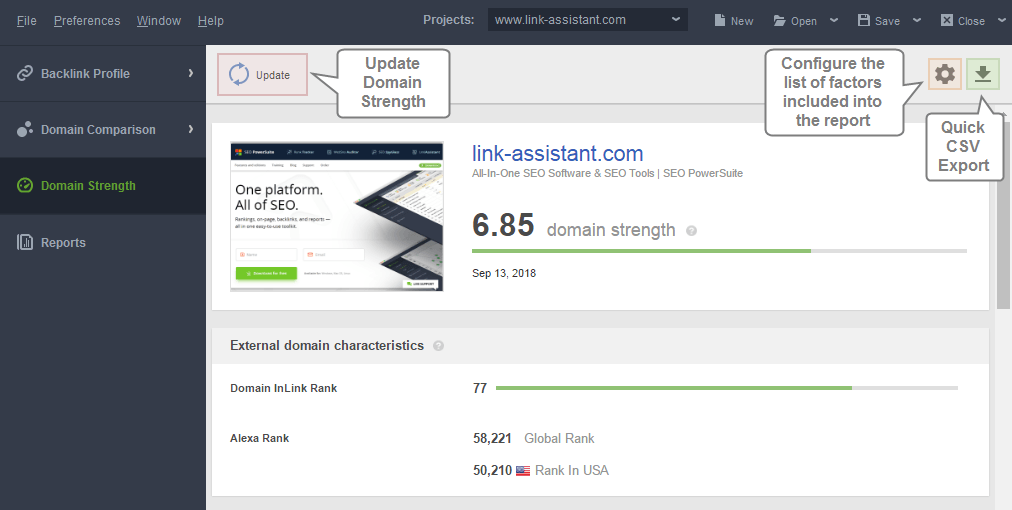Click the Domain InLink Rank value 77
The image size is (1012, 510).
coord(480,388)
